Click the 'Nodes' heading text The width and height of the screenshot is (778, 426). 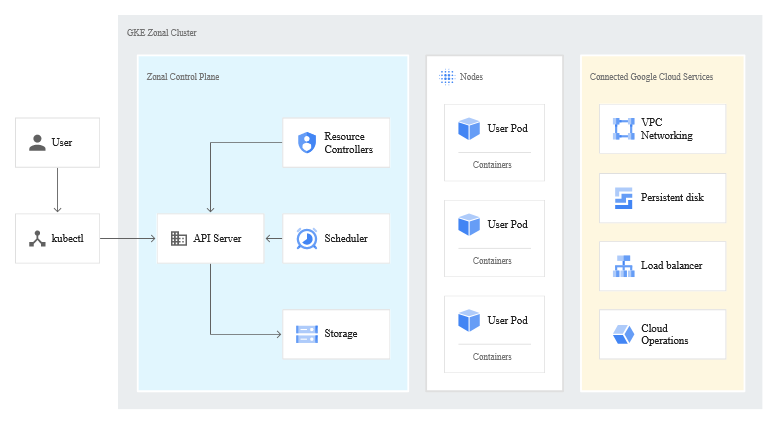[471, 77]
